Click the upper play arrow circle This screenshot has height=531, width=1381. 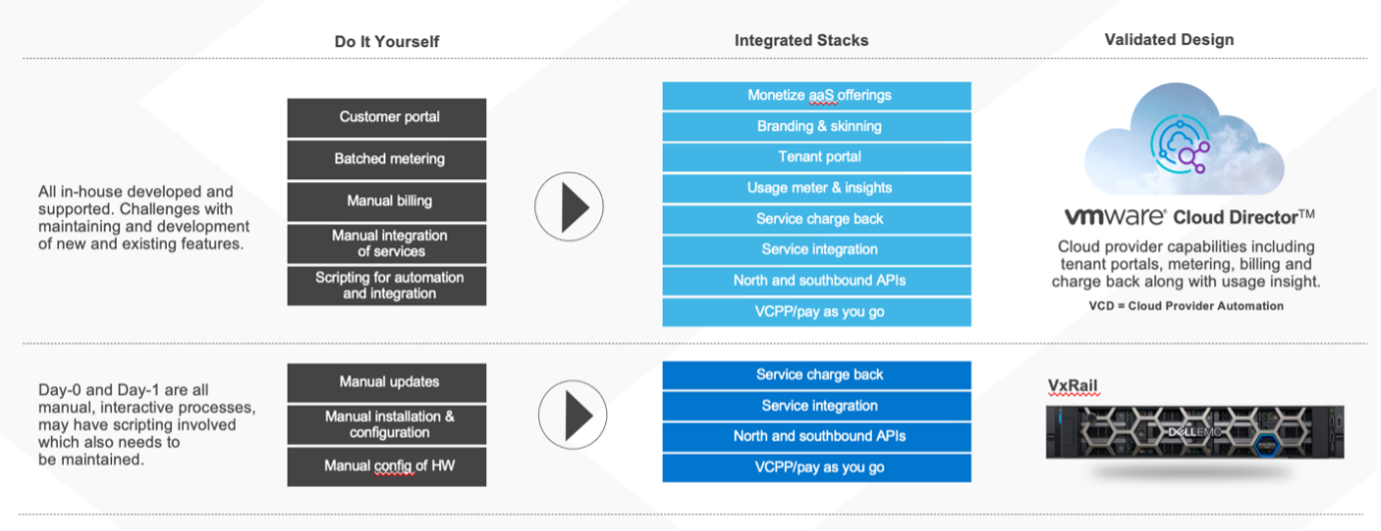click(569, 207)
